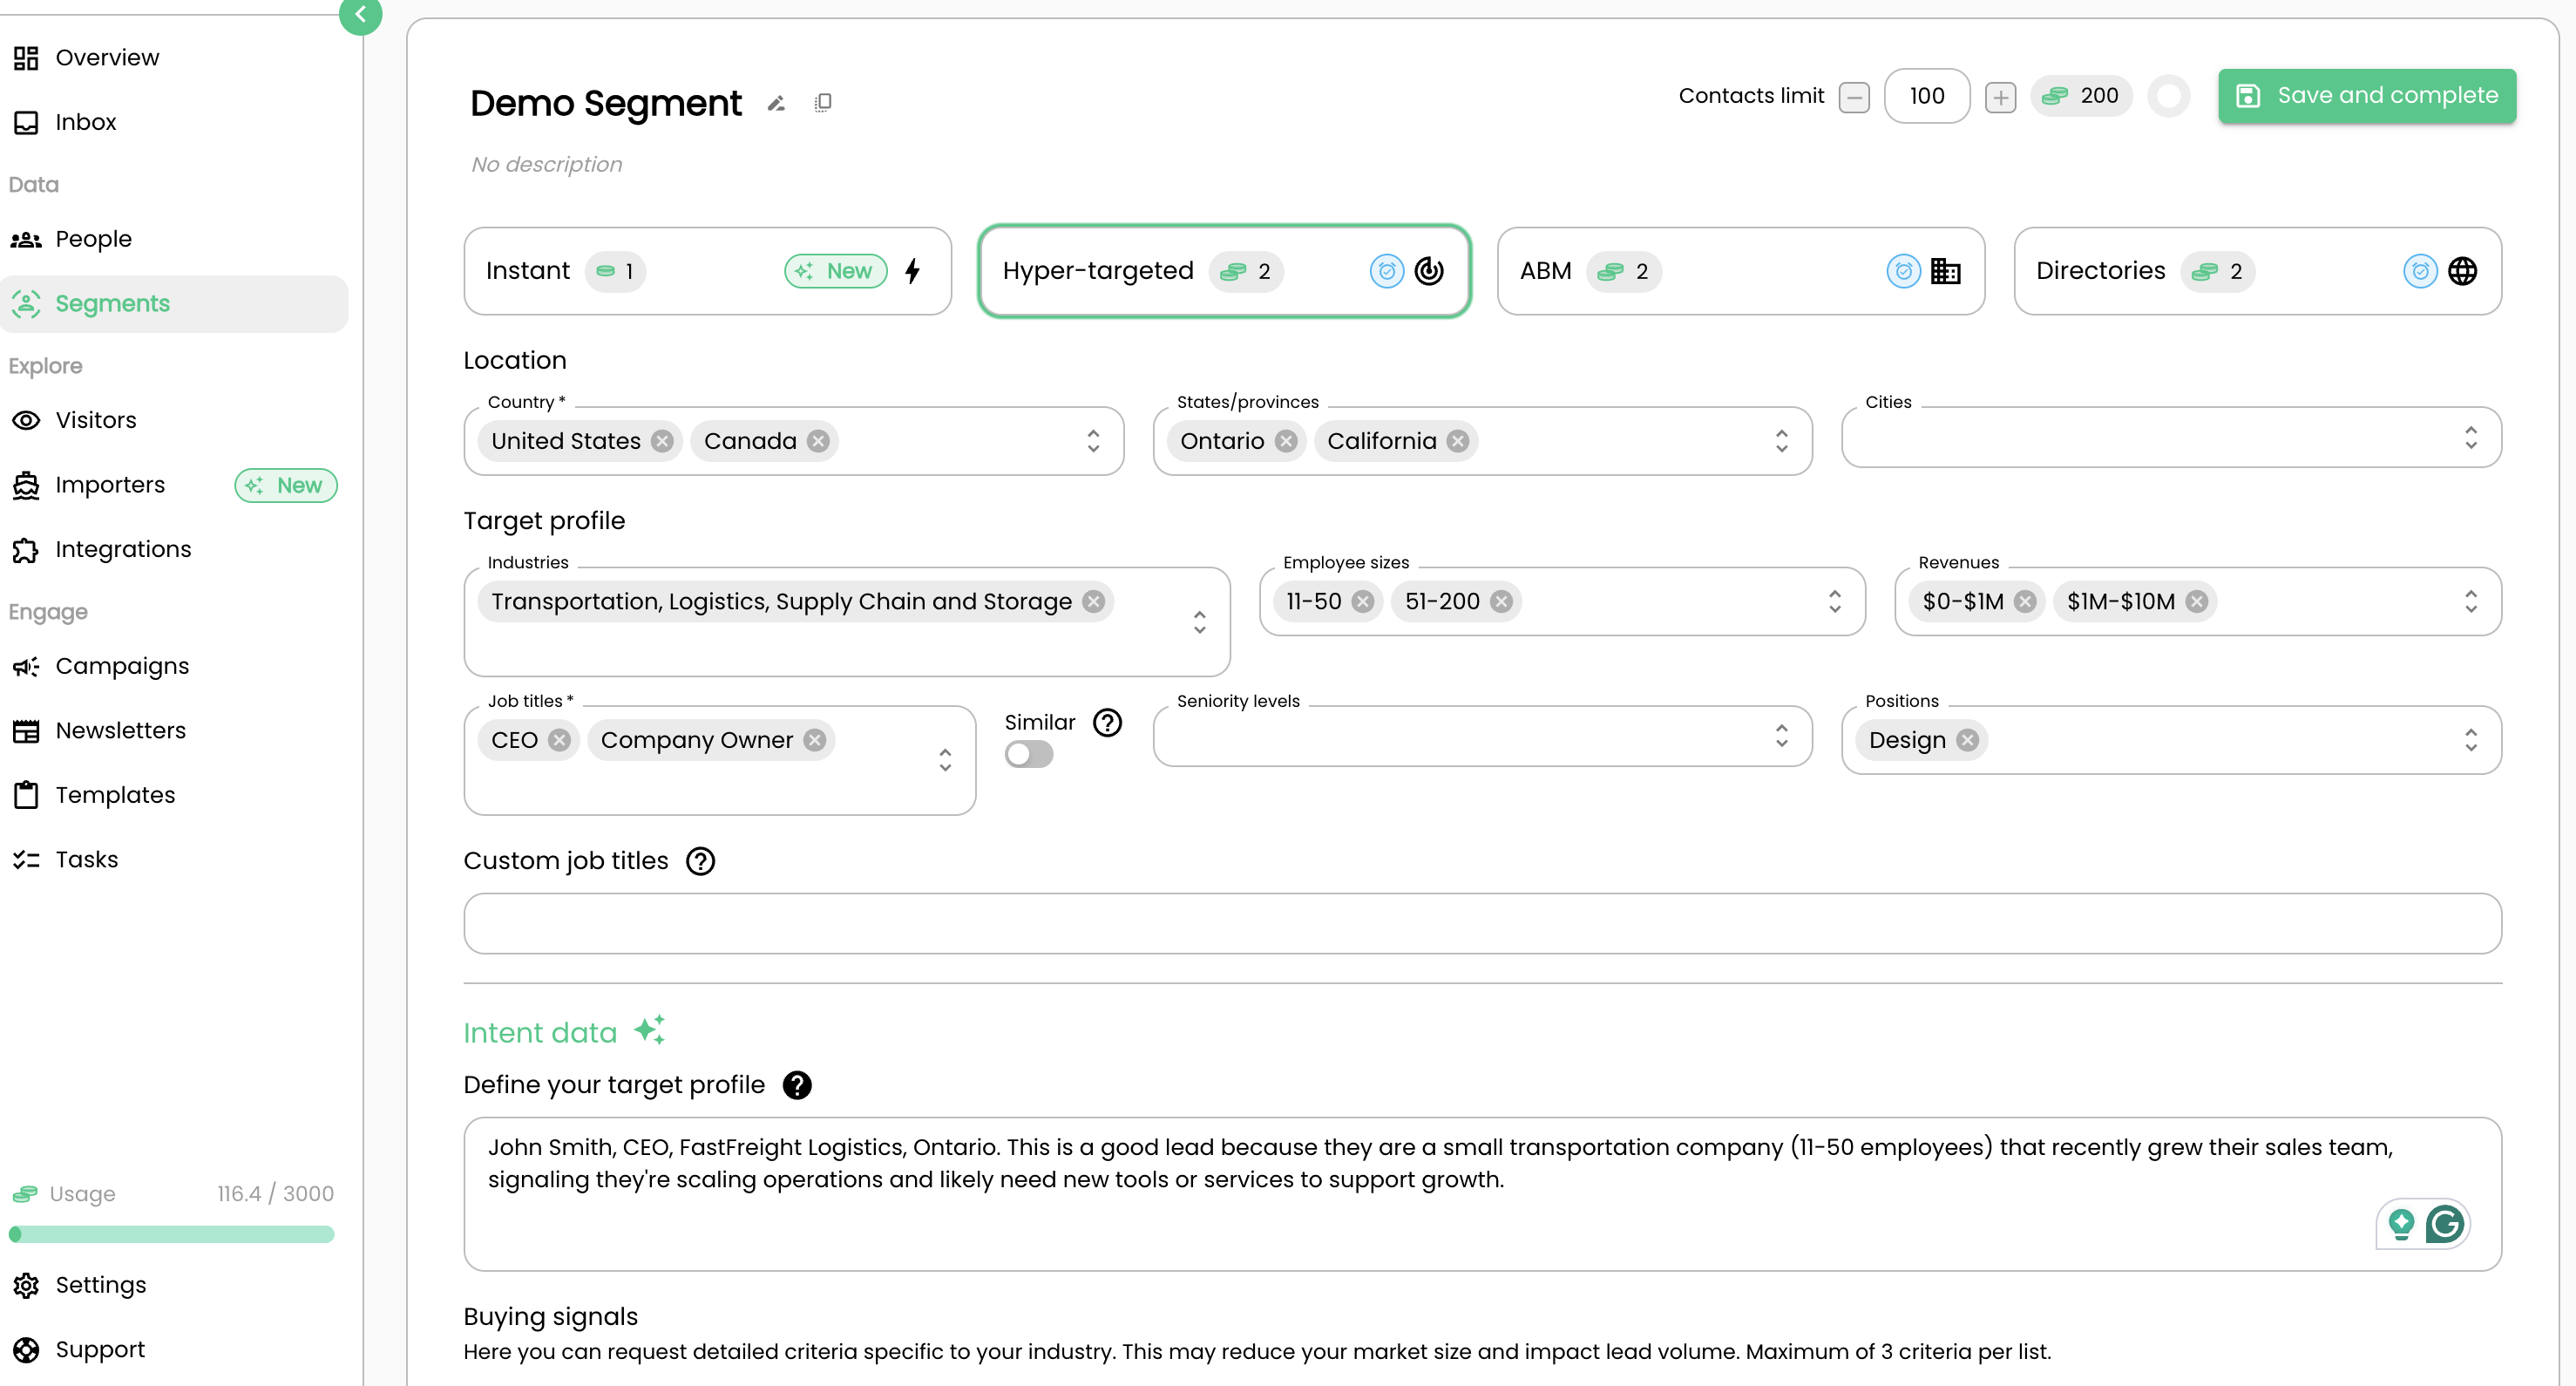Select the Directories segment tab

[2257, 271]
